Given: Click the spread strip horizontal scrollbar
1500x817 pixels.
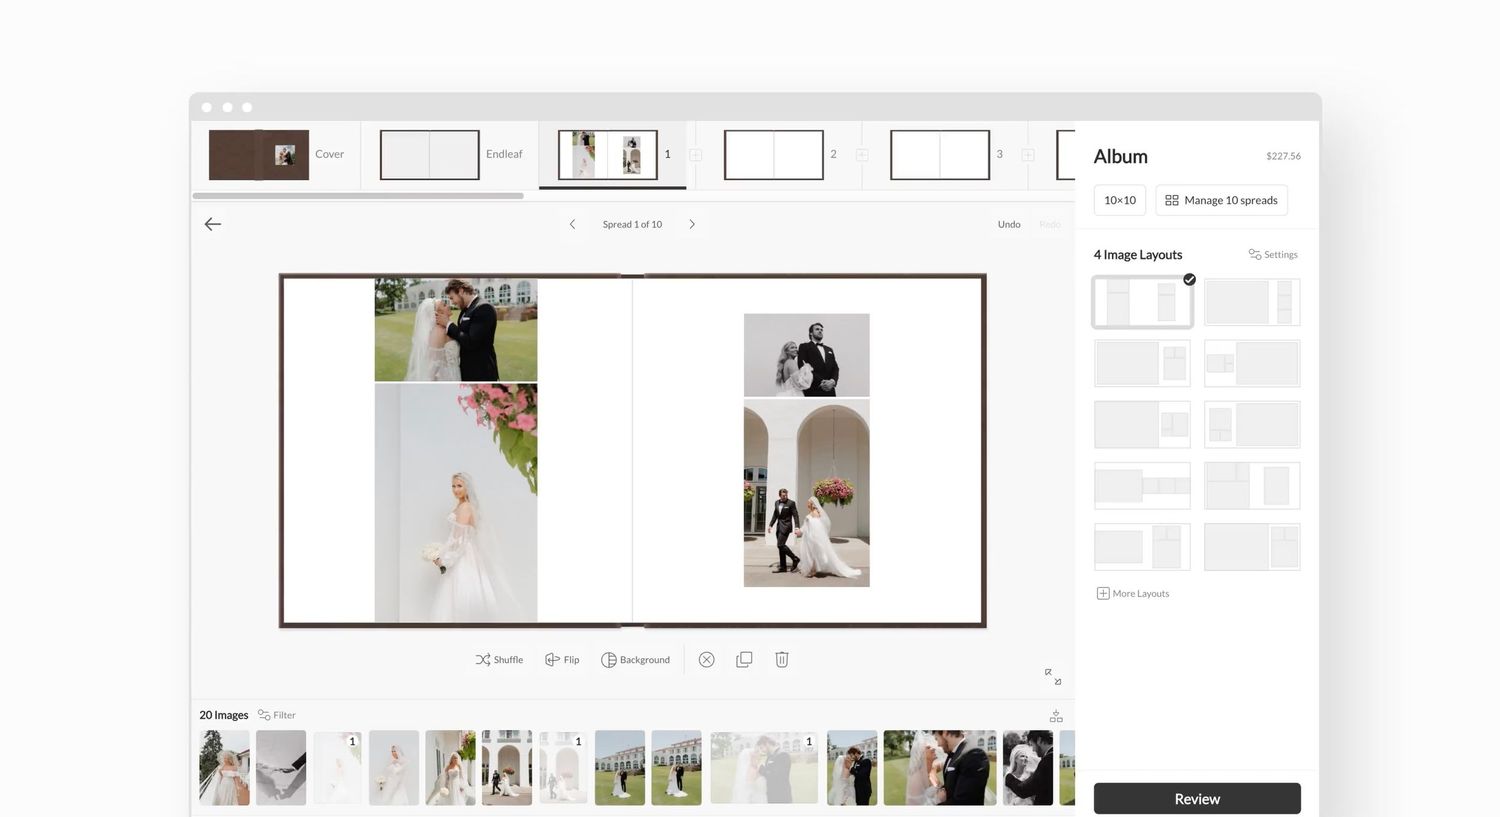Looking at the screenshot, I should 358,196.
